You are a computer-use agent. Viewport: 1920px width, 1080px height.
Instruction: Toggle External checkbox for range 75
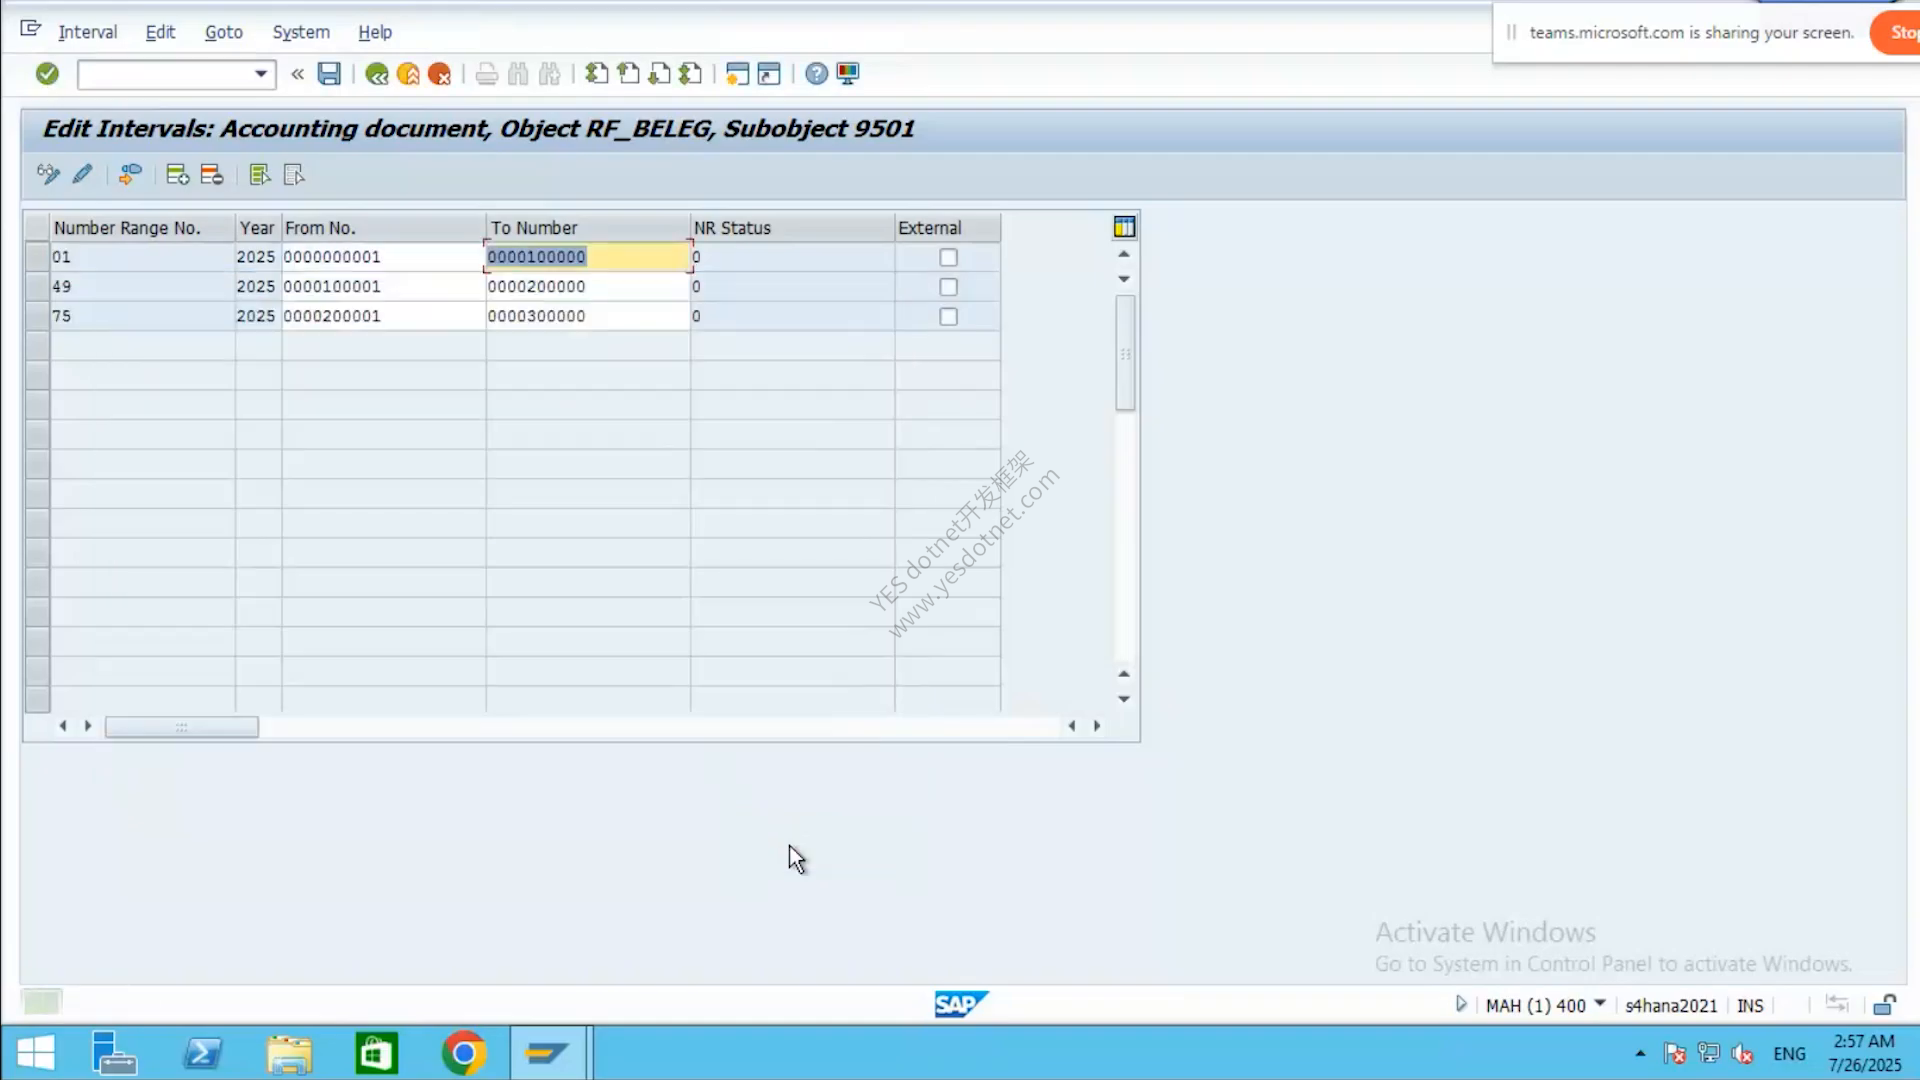(x=948, y=316)
